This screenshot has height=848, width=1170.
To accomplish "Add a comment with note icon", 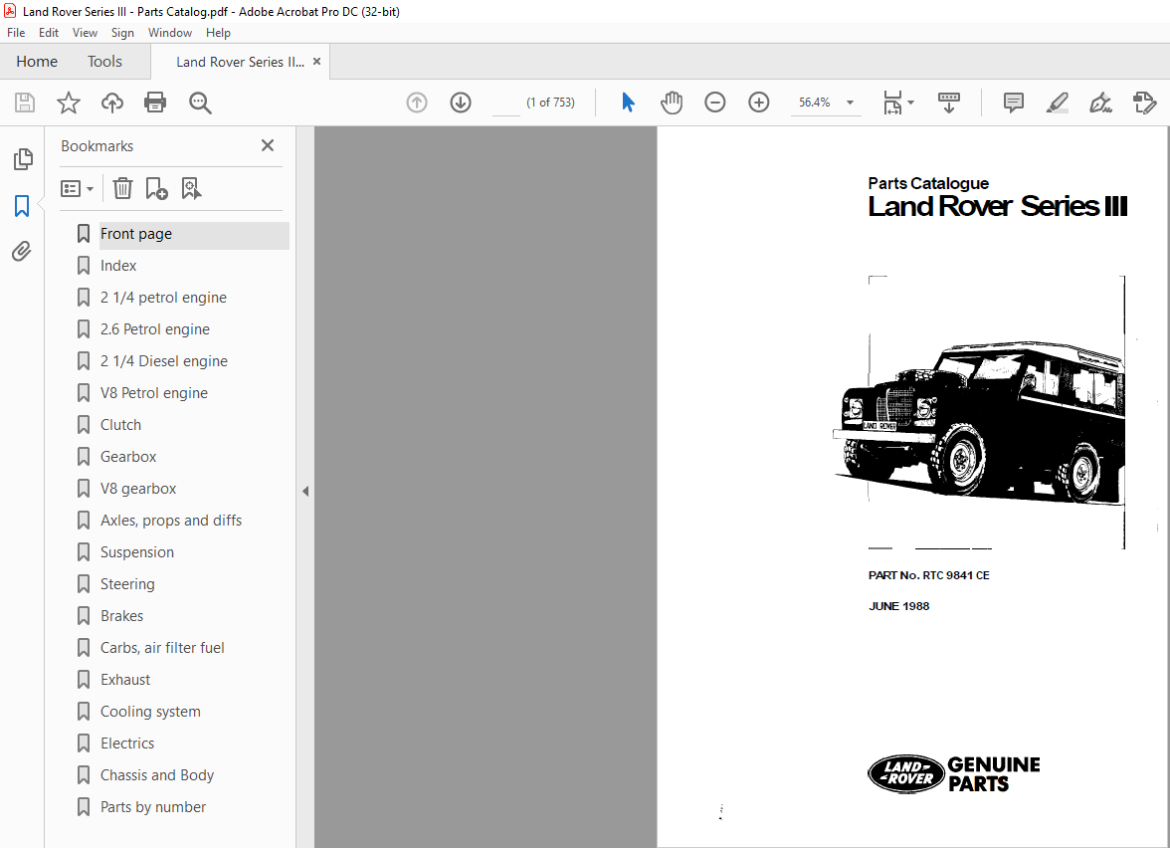I will pos(1013,102).
